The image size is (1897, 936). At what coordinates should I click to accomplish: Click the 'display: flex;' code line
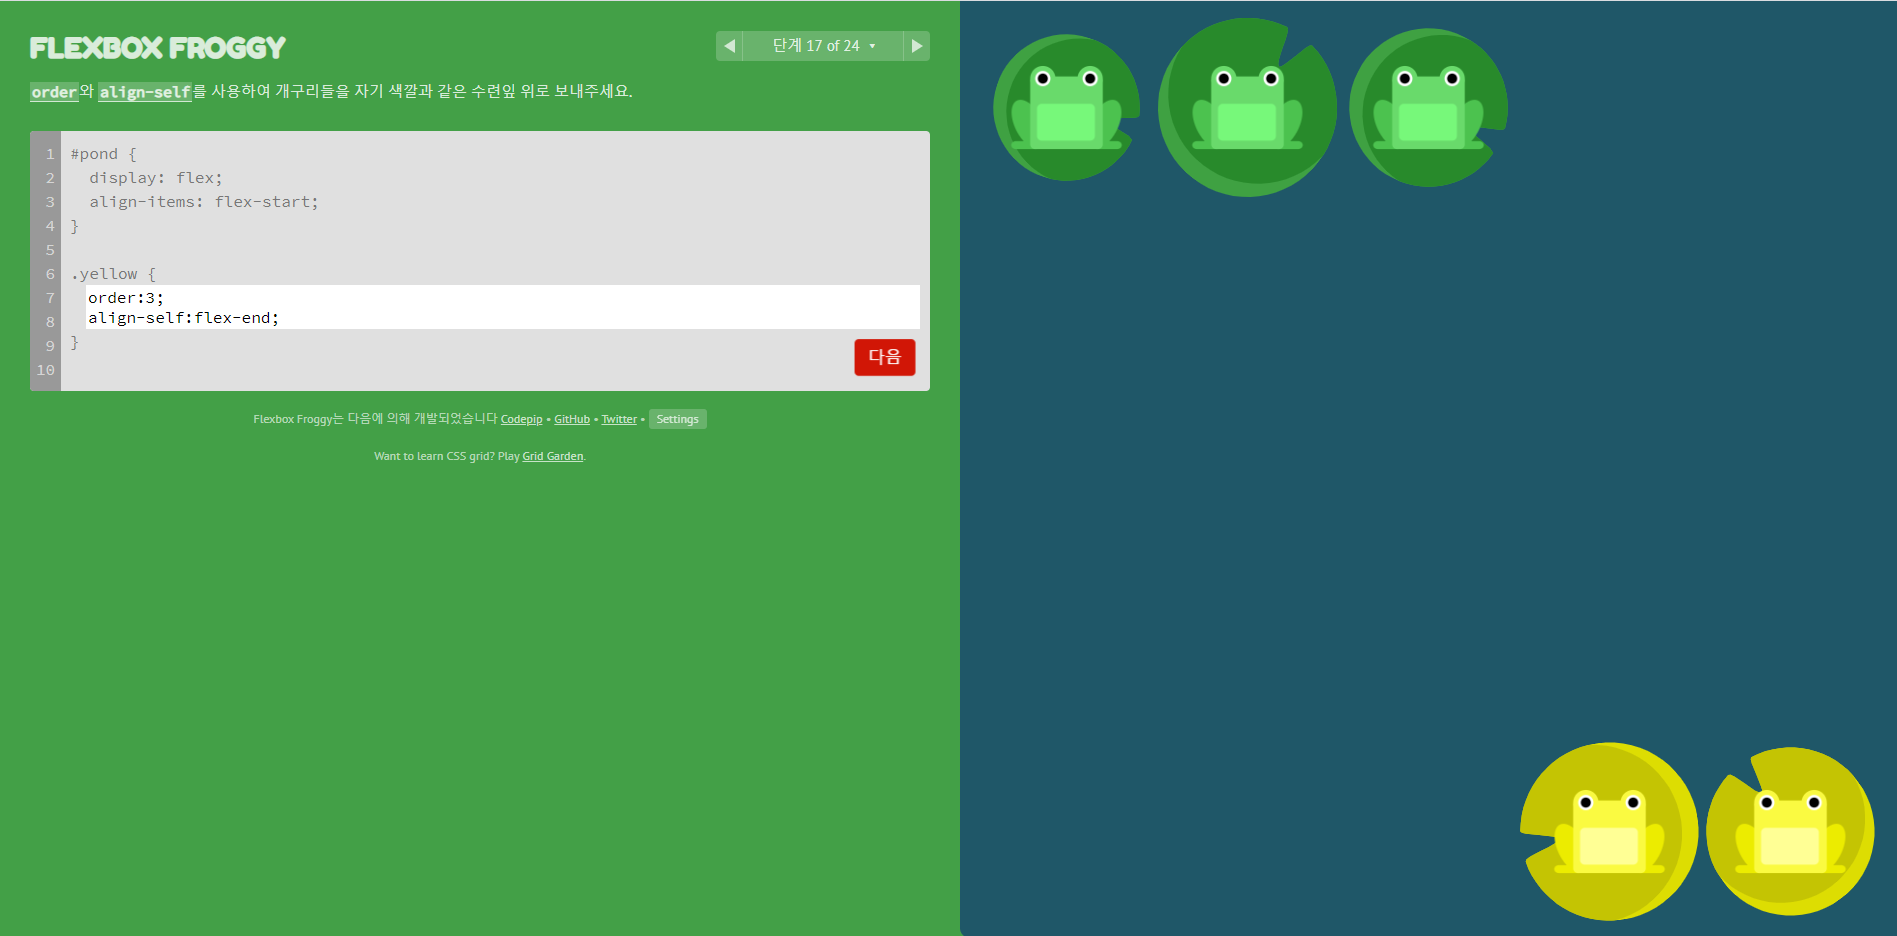tap(156, 178)
